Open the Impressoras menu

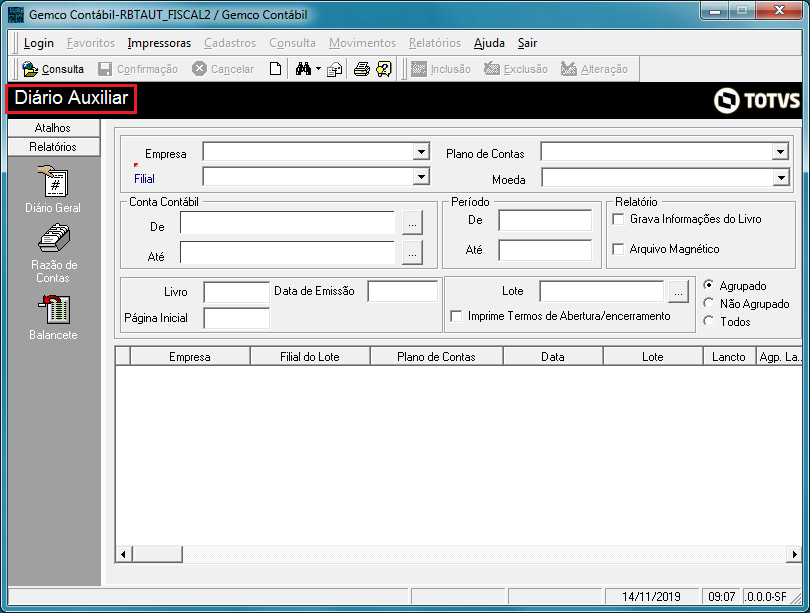(x=159, y=43)
